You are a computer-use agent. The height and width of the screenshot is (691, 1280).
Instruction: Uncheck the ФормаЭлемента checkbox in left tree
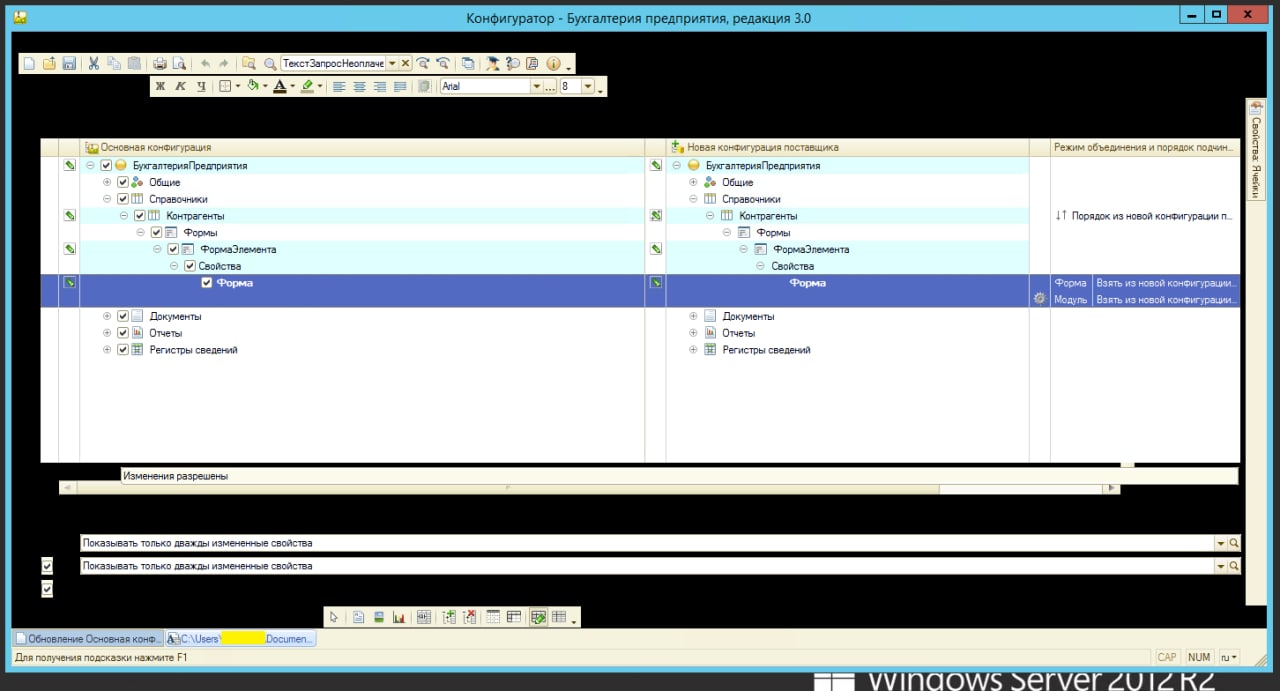[x=173, y=249]
